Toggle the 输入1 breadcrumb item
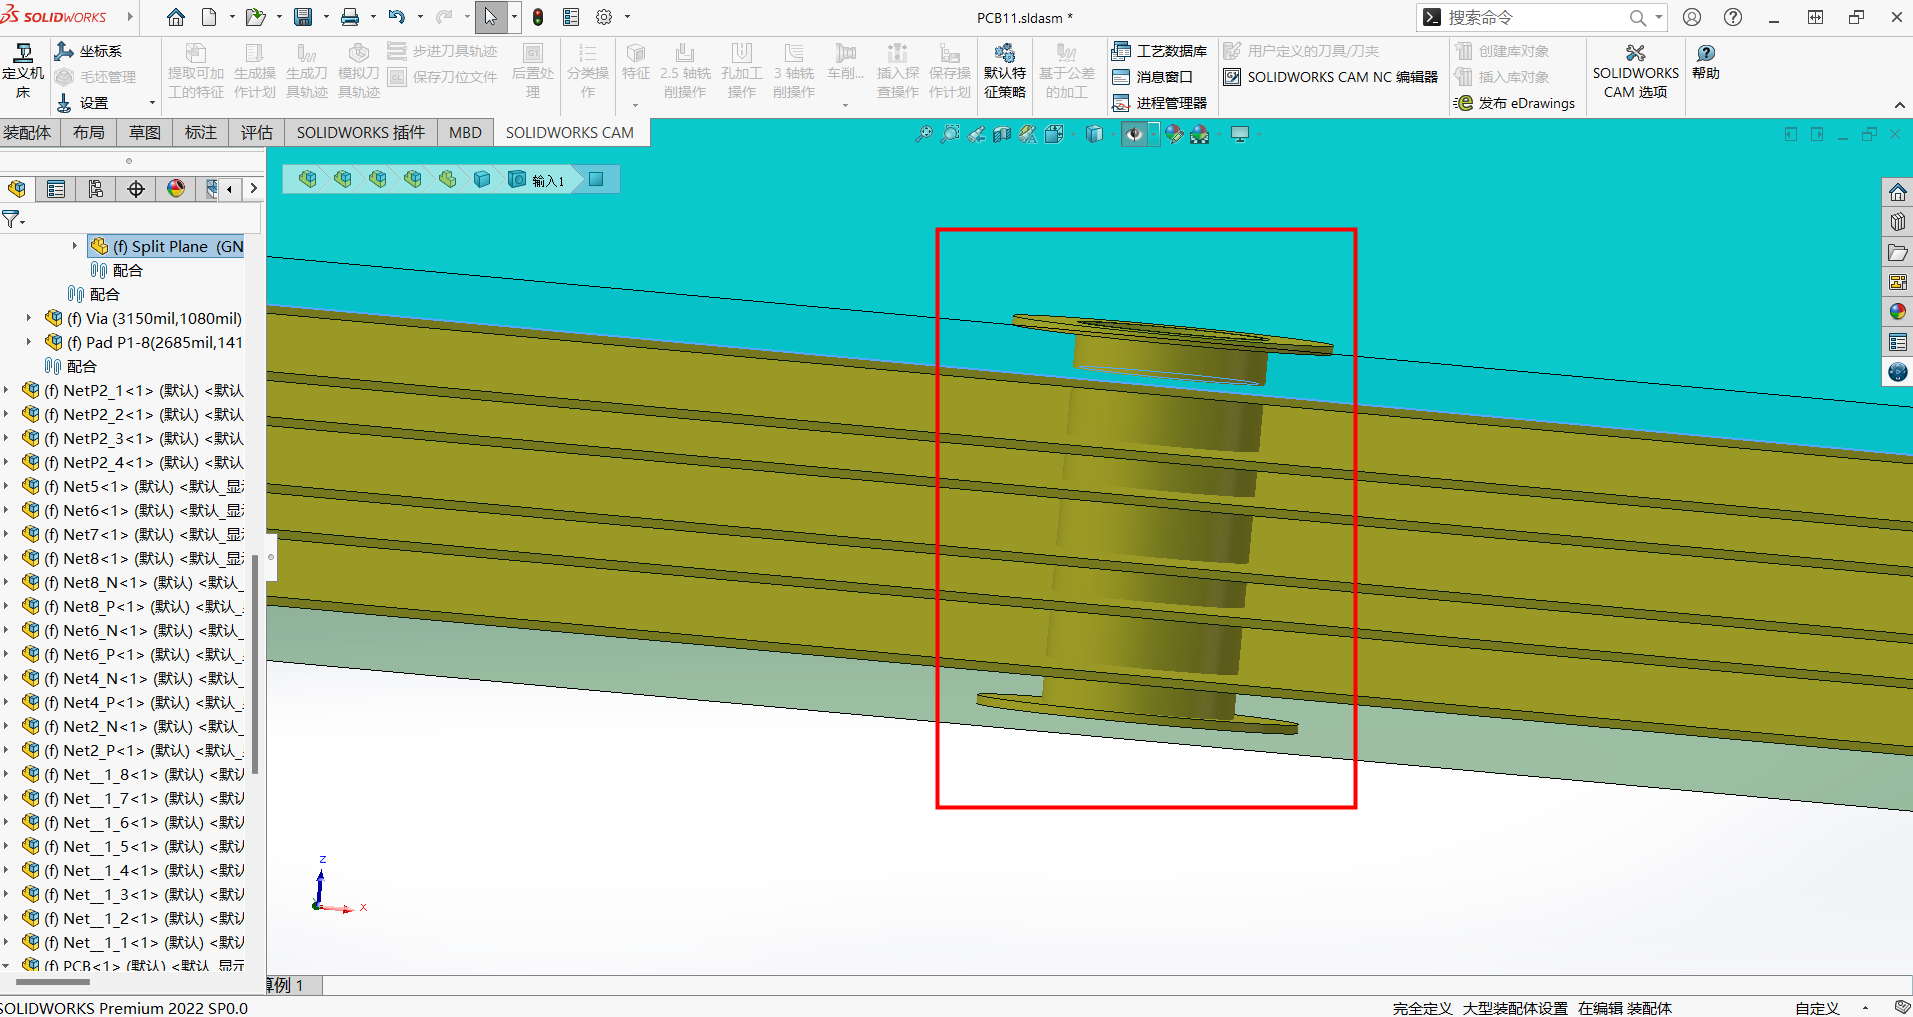The image size is (1913, 1017). pyautogui.click(x=538, y=180)
